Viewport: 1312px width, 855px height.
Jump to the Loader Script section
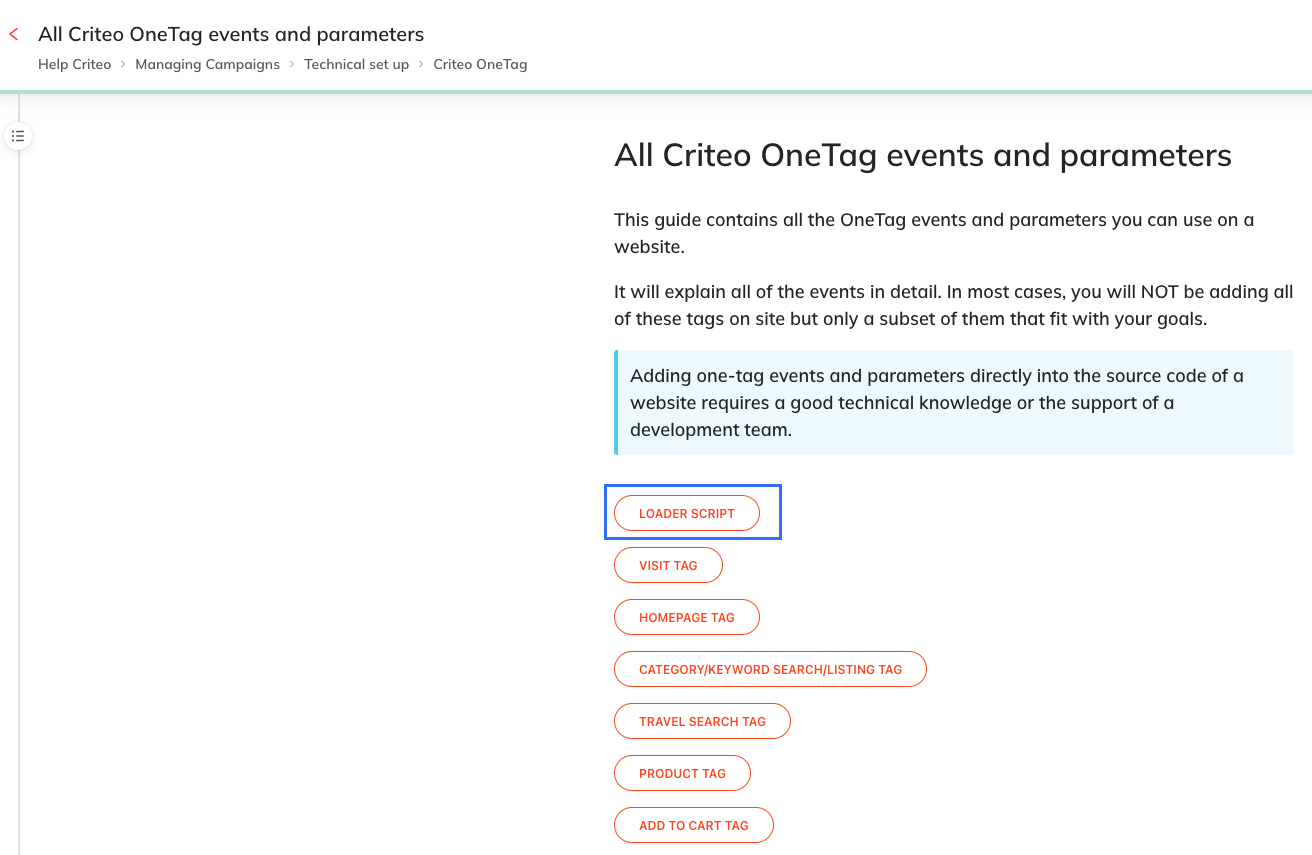[x=686, y=514]
